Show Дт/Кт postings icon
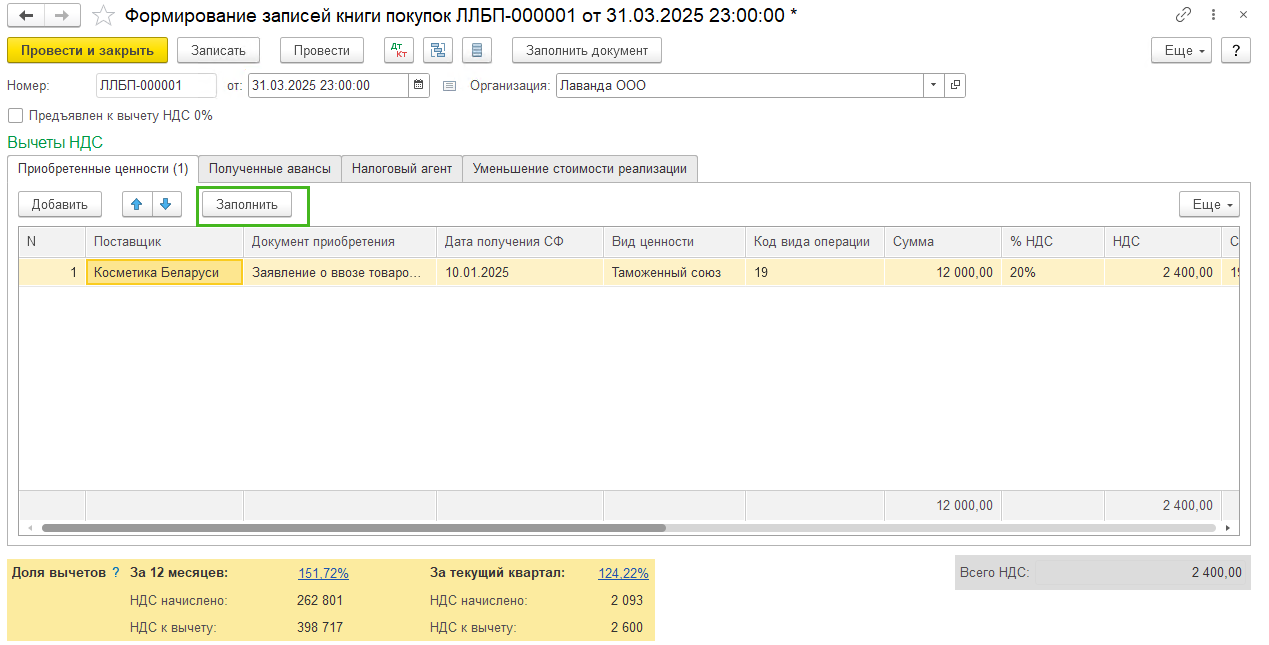1269x645 pixels. pos(399,50)
